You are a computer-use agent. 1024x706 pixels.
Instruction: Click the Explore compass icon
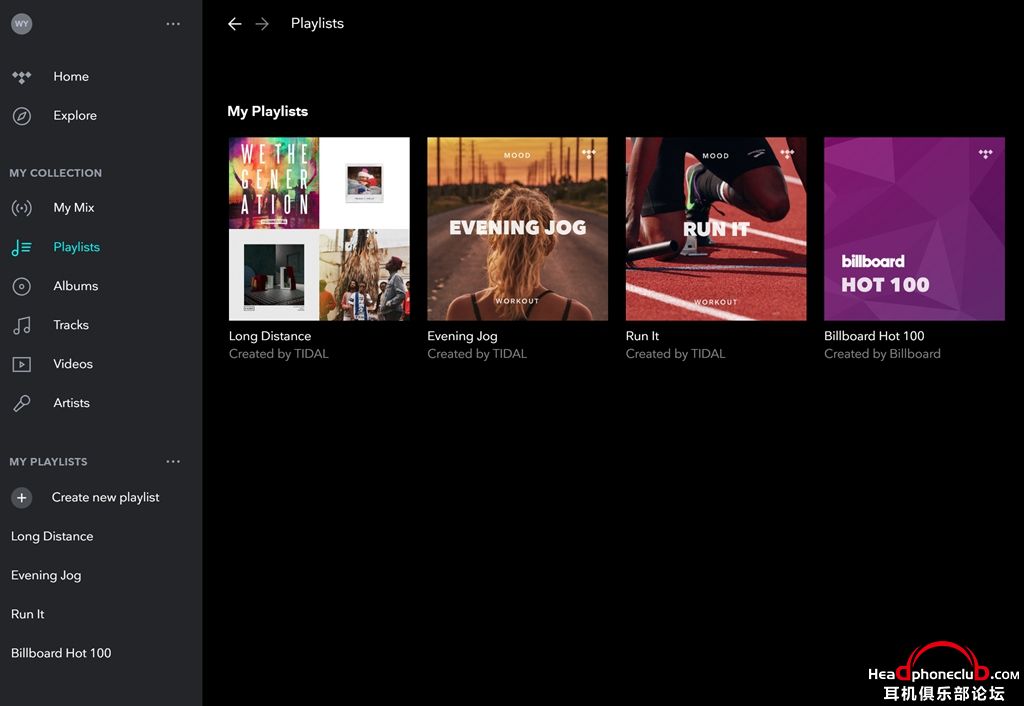pos(22,116)
